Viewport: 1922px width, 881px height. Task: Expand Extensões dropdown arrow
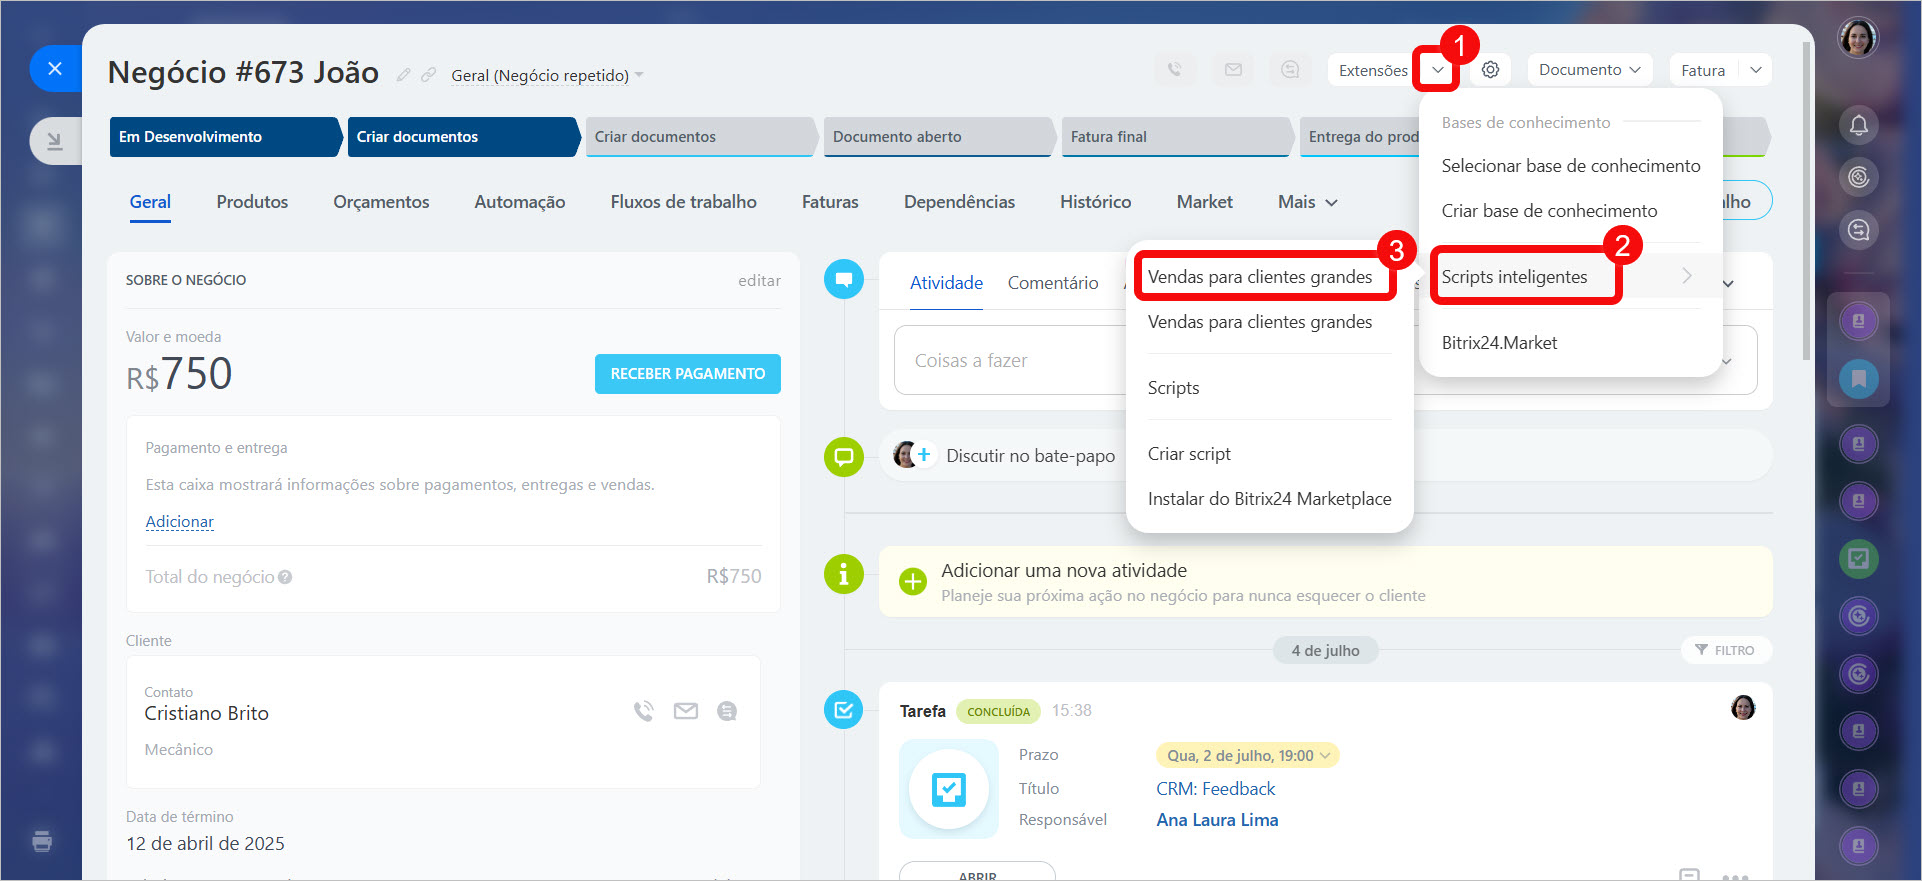point(1437,70)
